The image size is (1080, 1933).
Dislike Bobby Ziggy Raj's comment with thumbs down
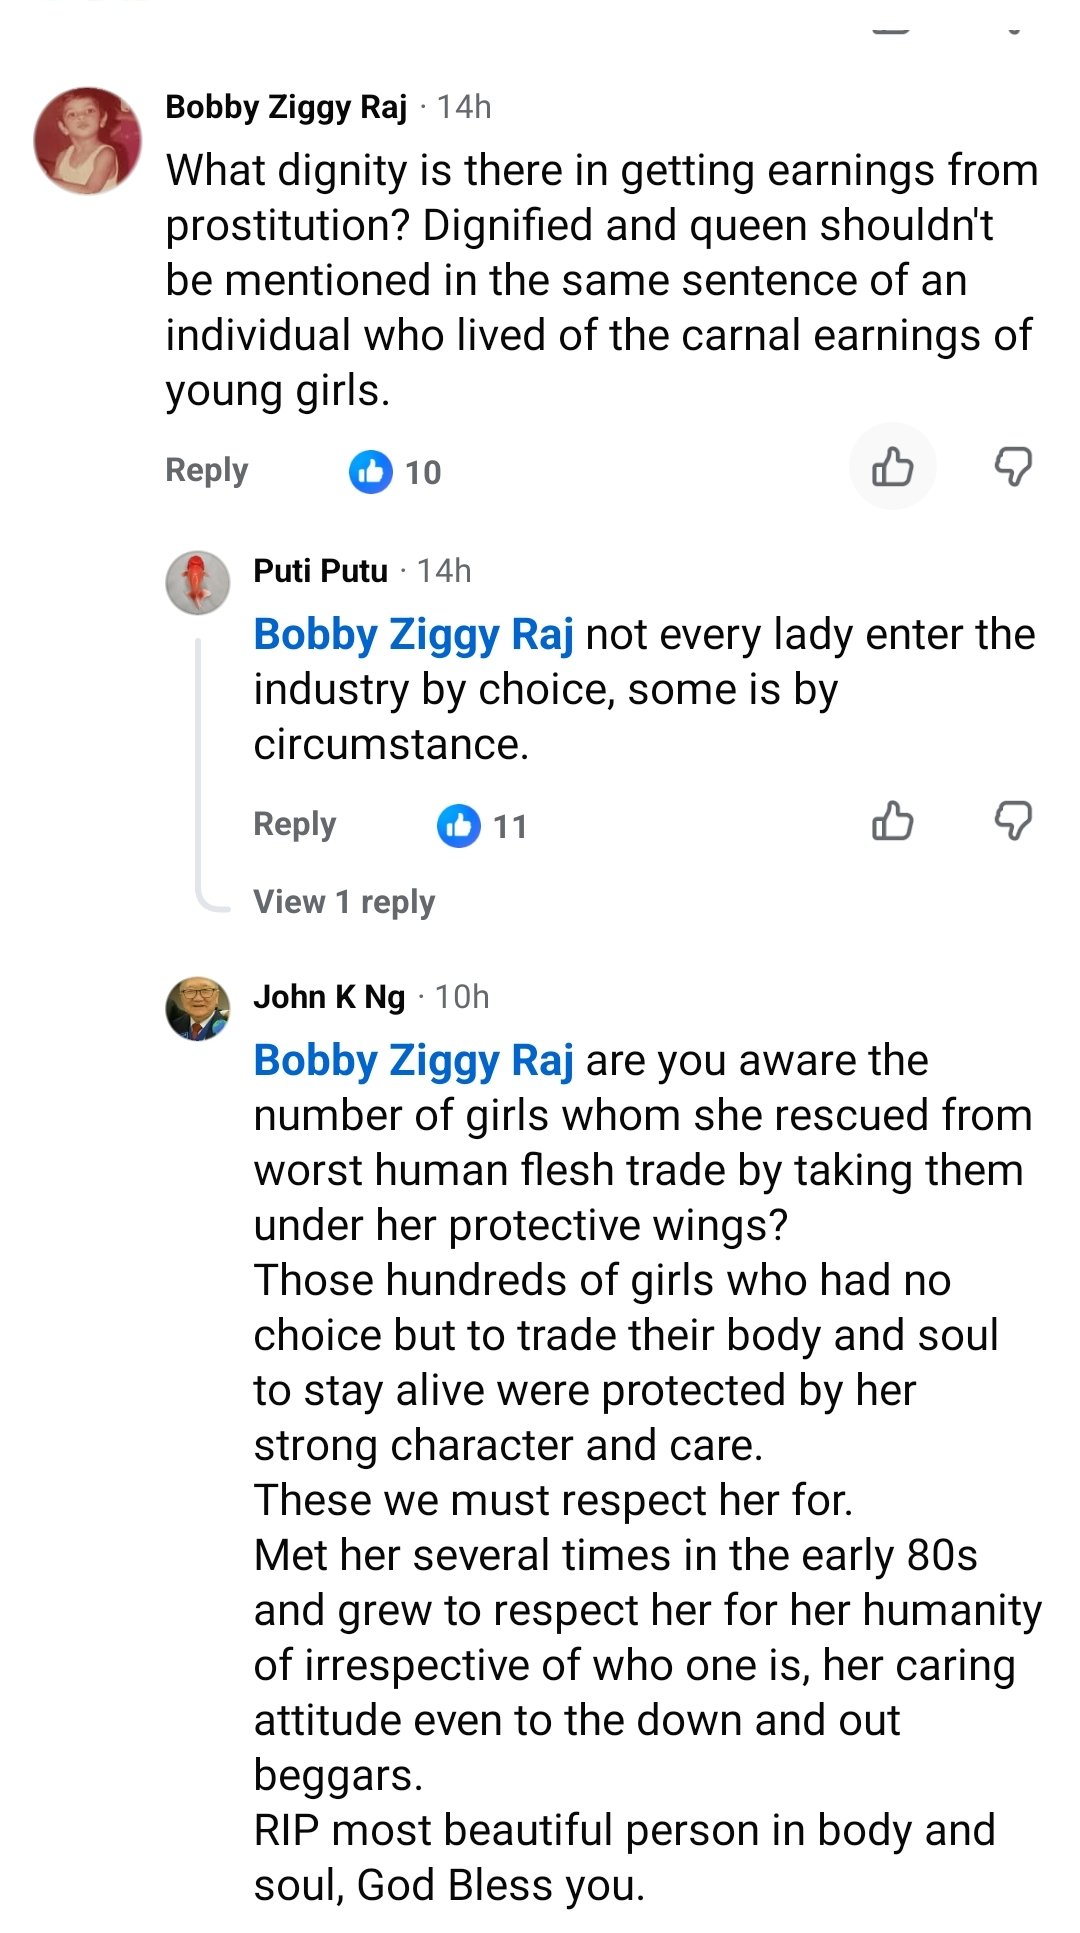click(1013, 467)
